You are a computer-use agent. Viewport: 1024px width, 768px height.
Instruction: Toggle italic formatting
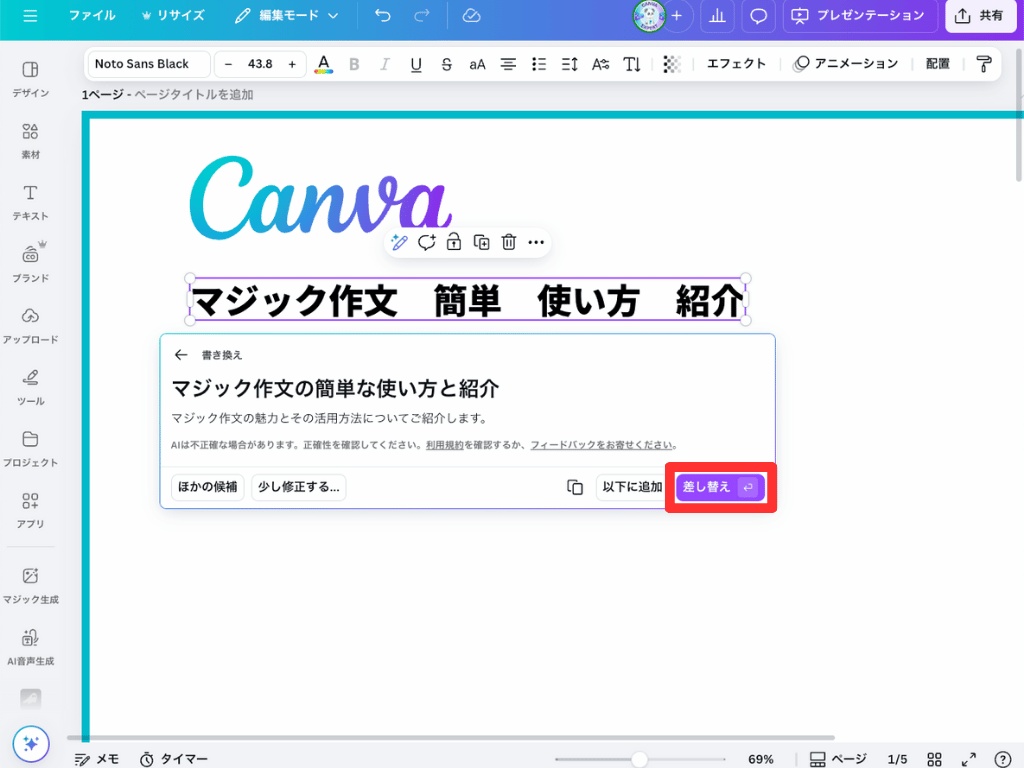385,64
